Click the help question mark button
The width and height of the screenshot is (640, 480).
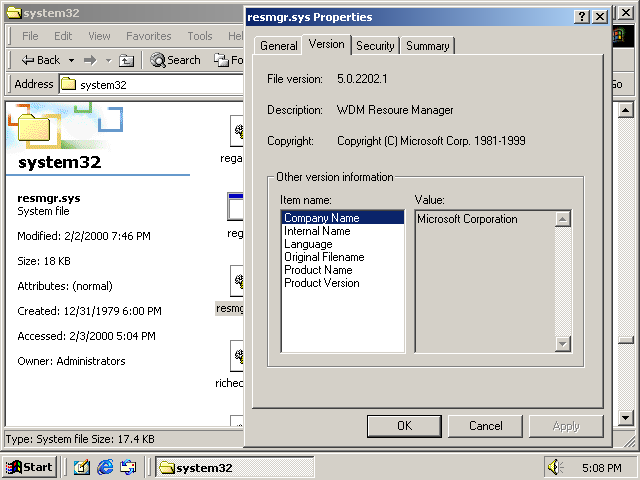coord(582,17)
